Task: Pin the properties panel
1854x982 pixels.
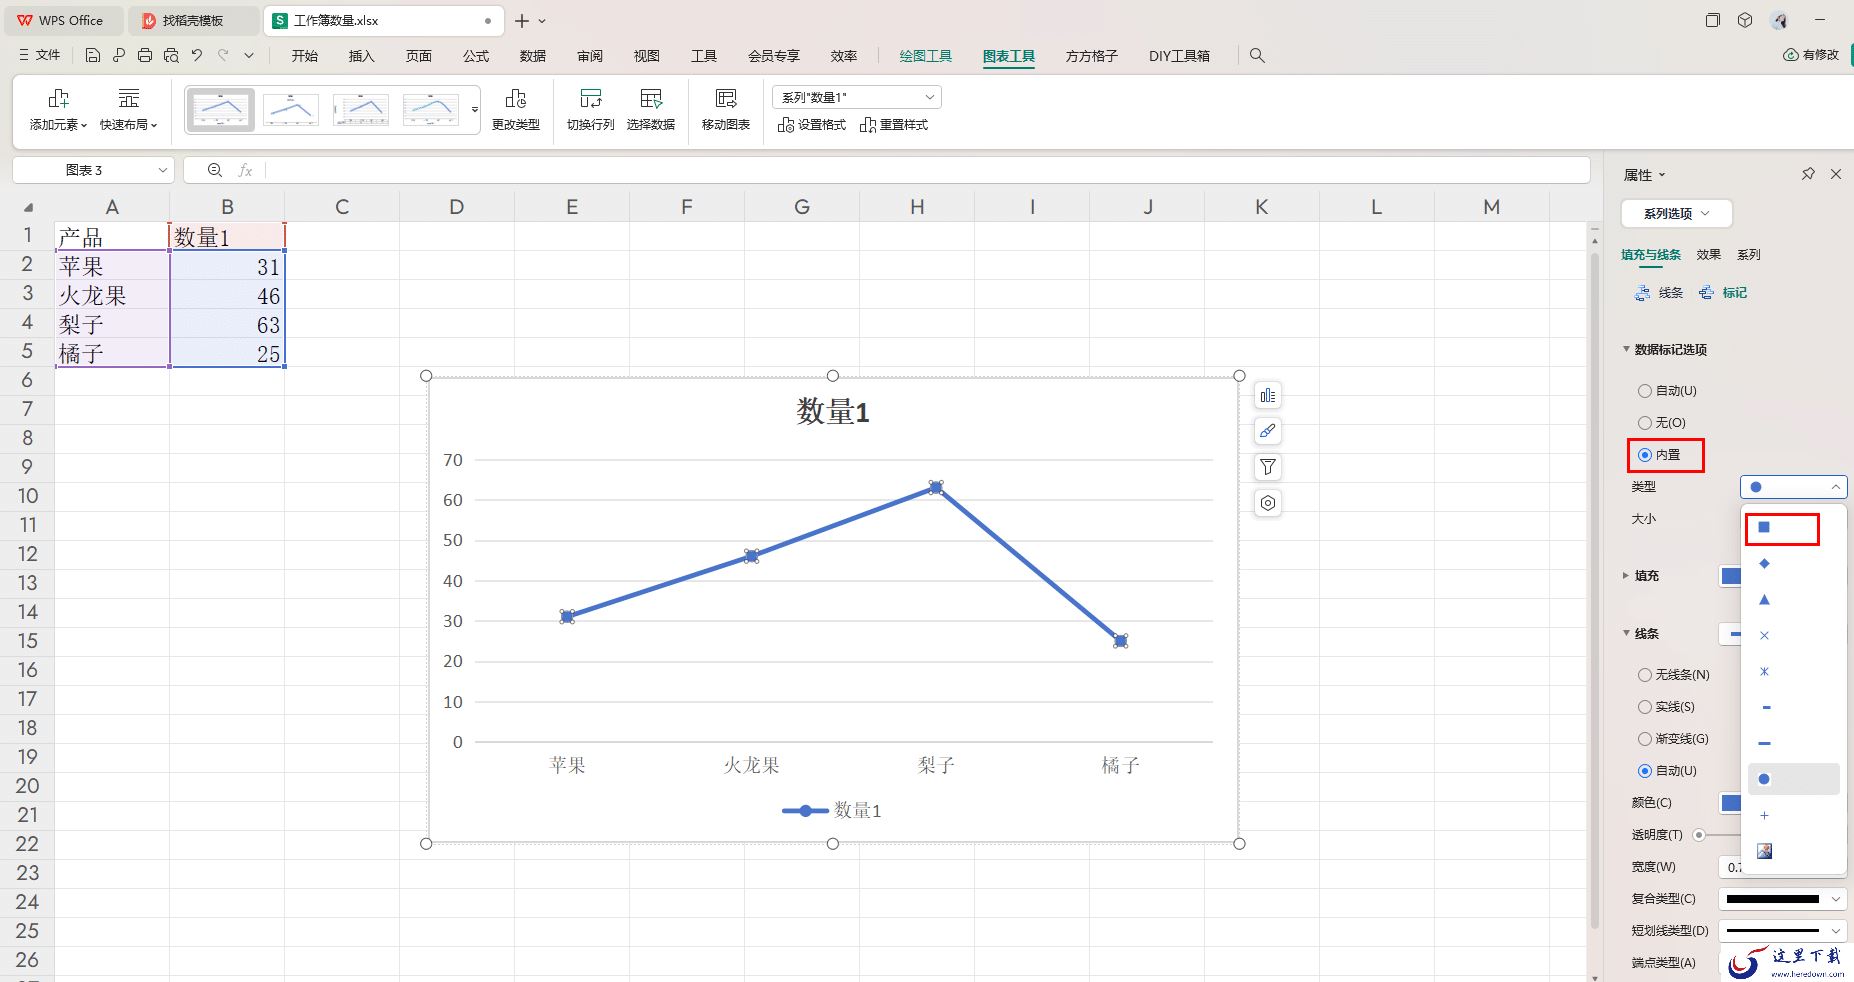Action: (1808, 174)
